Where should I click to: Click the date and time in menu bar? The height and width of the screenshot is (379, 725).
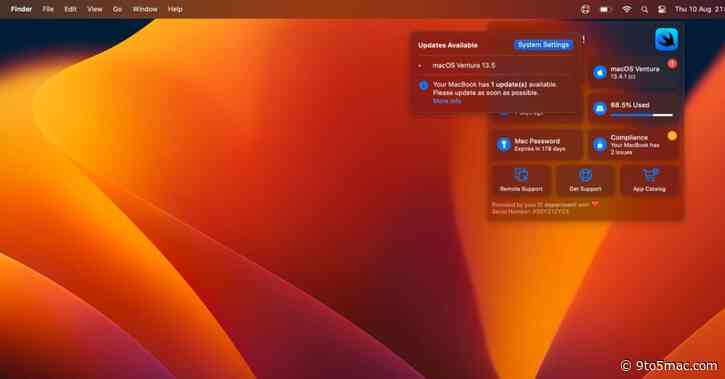pos(699,9)
